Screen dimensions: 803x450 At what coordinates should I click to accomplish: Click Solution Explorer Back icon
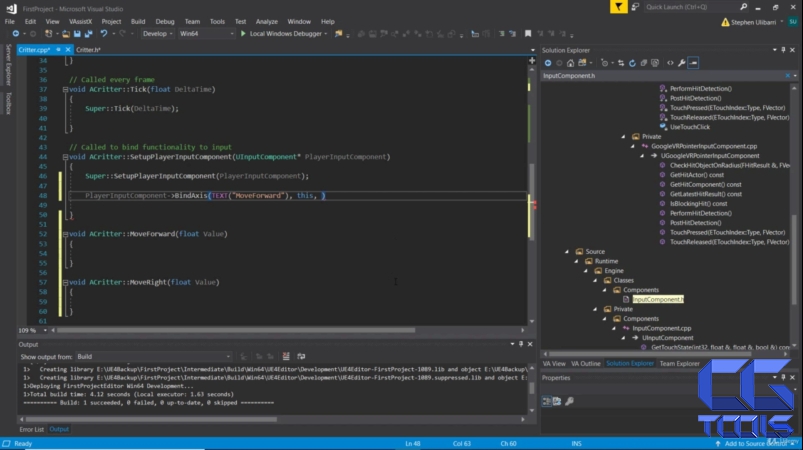548,63
